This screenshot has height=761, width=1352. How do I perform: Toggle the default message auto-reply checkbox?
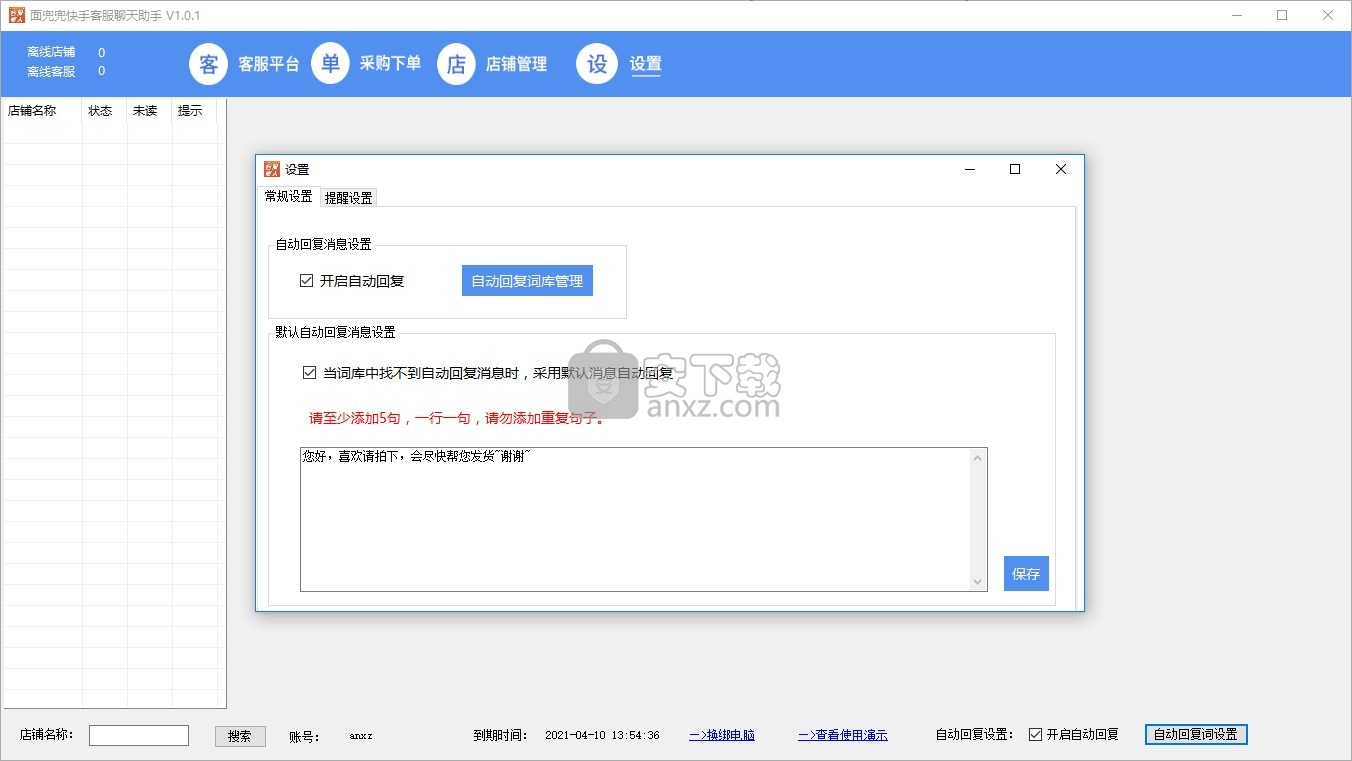pyautogui.click(x=310, y=373)
